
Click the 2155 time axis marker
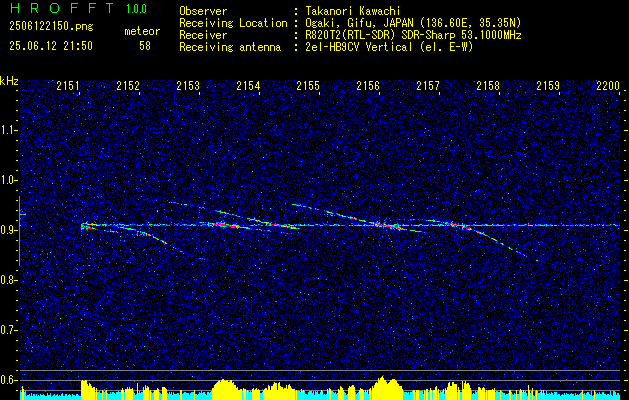[x=308, y=86]
